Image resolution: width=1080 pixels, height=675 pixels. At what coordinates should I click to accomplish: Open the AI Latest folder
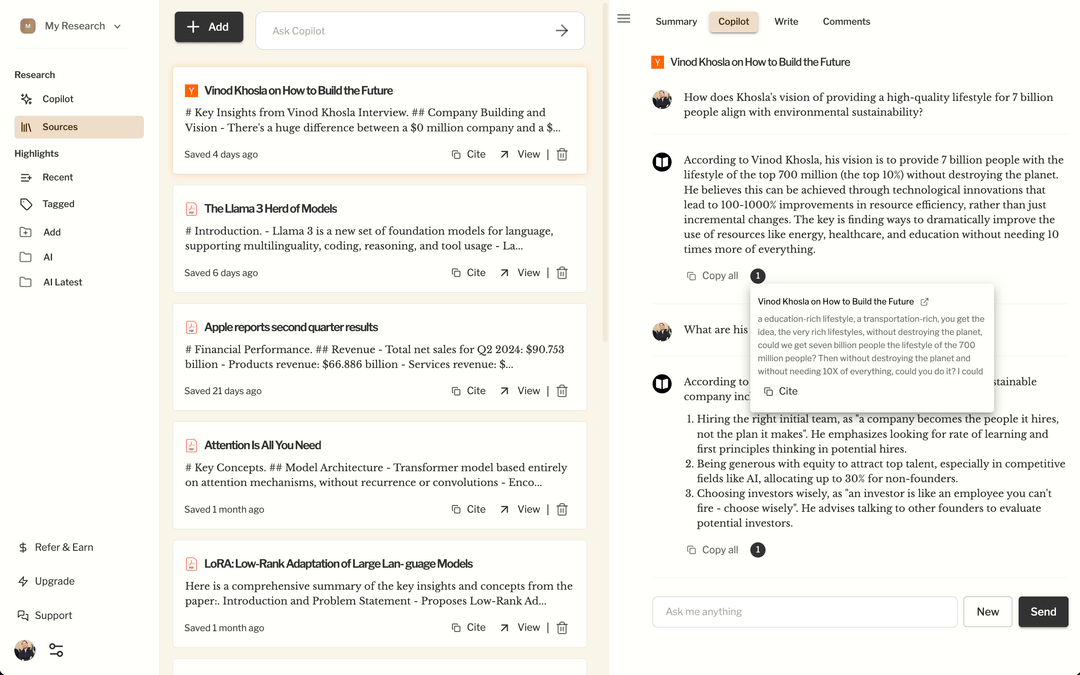pyautogui.click(x=62, y=282)
